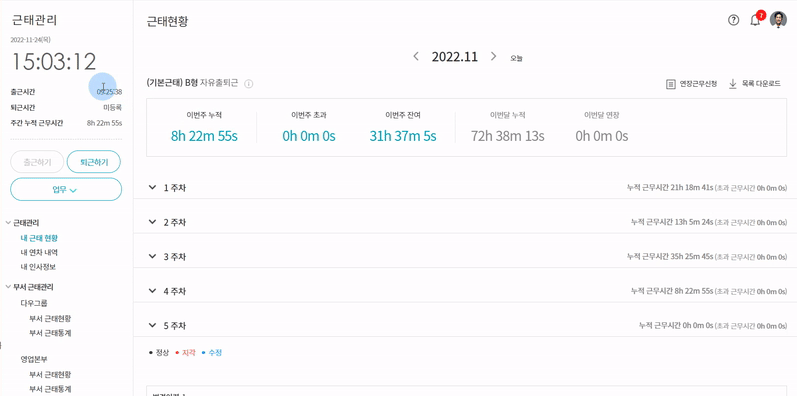Select the 영업본부 tree item
797x396 pixels.
click(x=34, y=359)
